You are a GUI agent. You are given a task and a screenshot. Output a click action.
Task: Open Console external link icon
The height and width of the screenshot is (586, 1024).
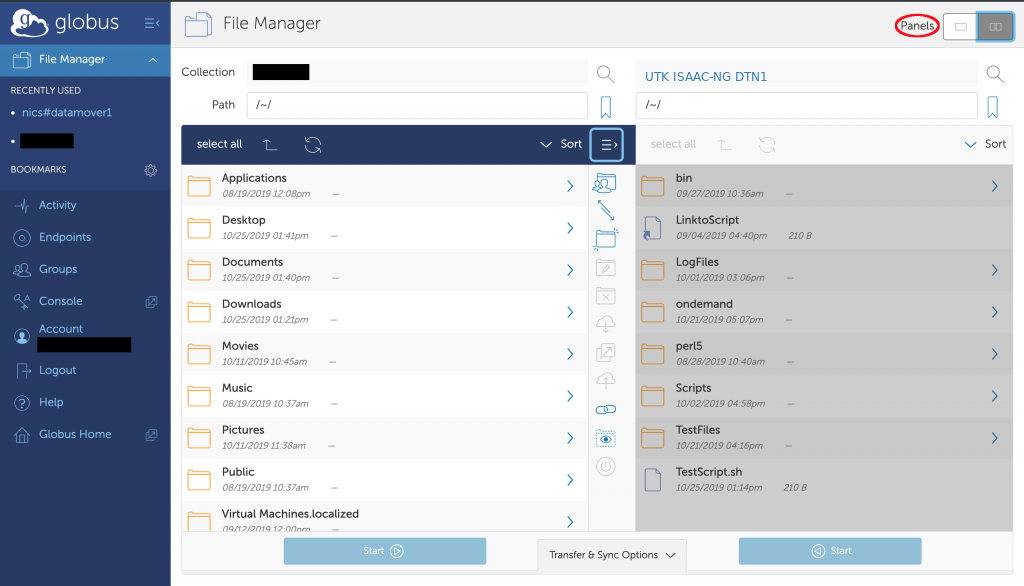pyautogui.click(x=151, y=302)
